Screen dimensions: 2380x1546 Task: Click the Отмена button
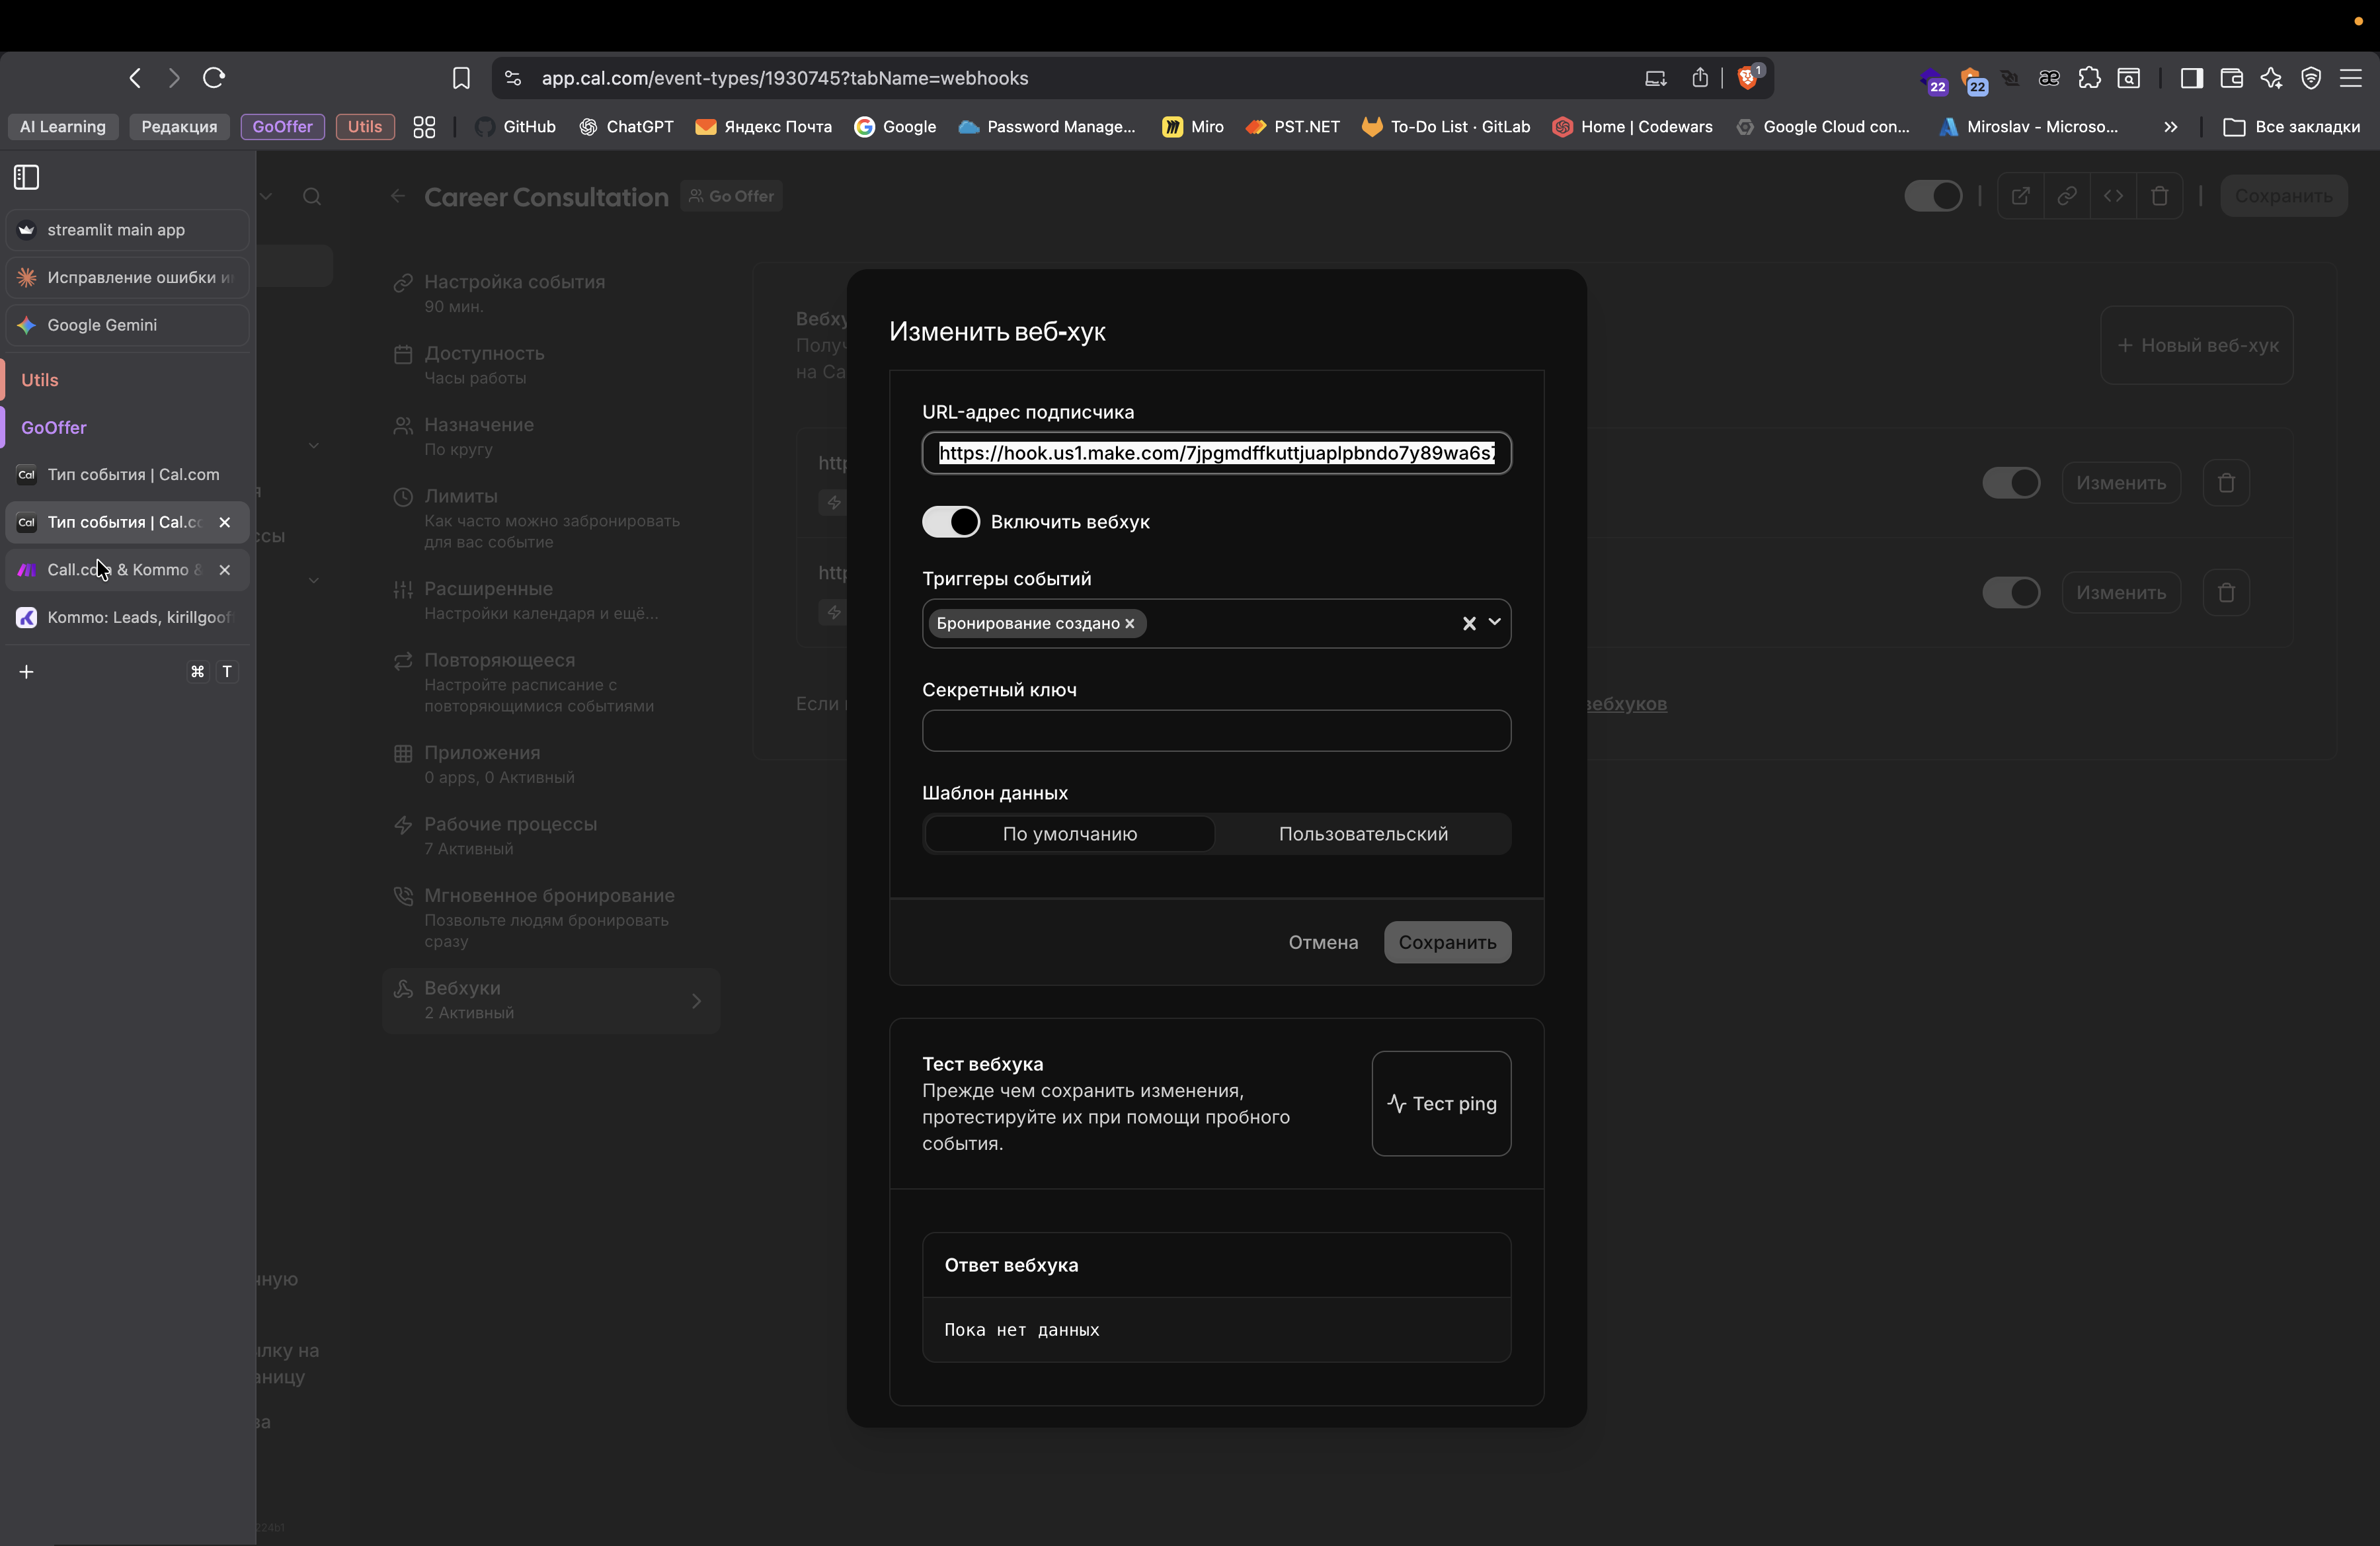1323,943
